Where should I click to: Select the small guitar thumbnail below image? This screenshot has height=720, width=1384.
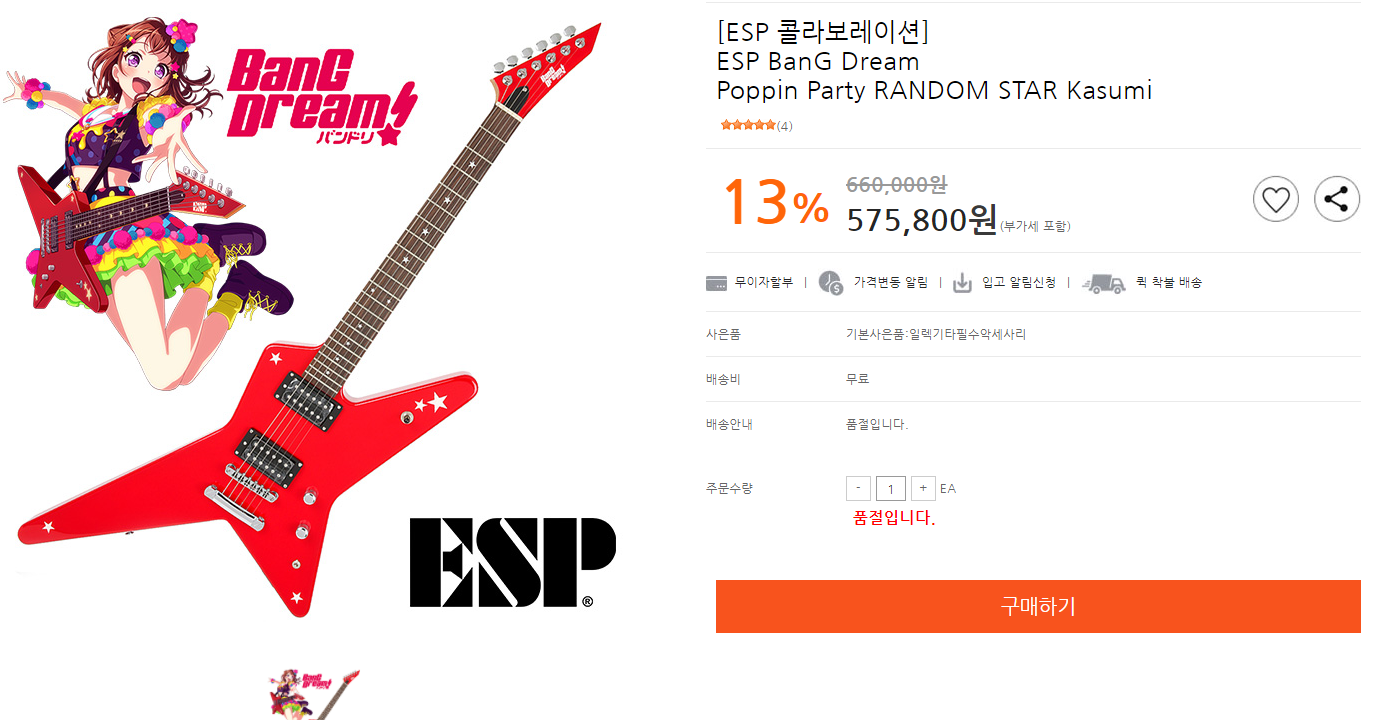click(315, 695)
